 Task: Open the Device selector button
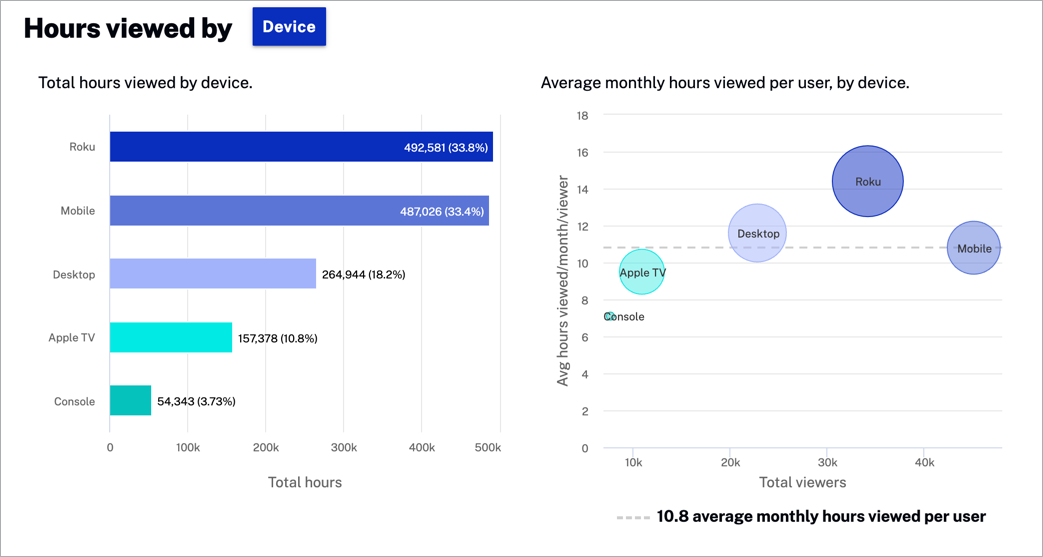(x=289, y=27)
